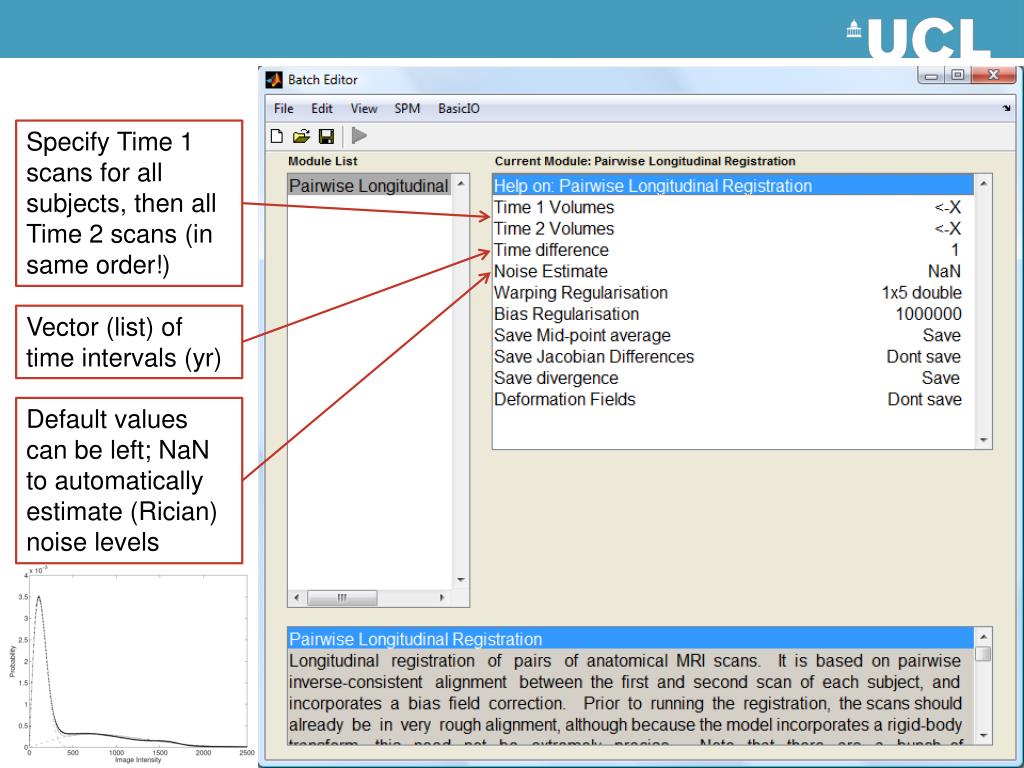Open a saved batch with folder icon
Viewport: 1024px width, 768px height.
301,136
